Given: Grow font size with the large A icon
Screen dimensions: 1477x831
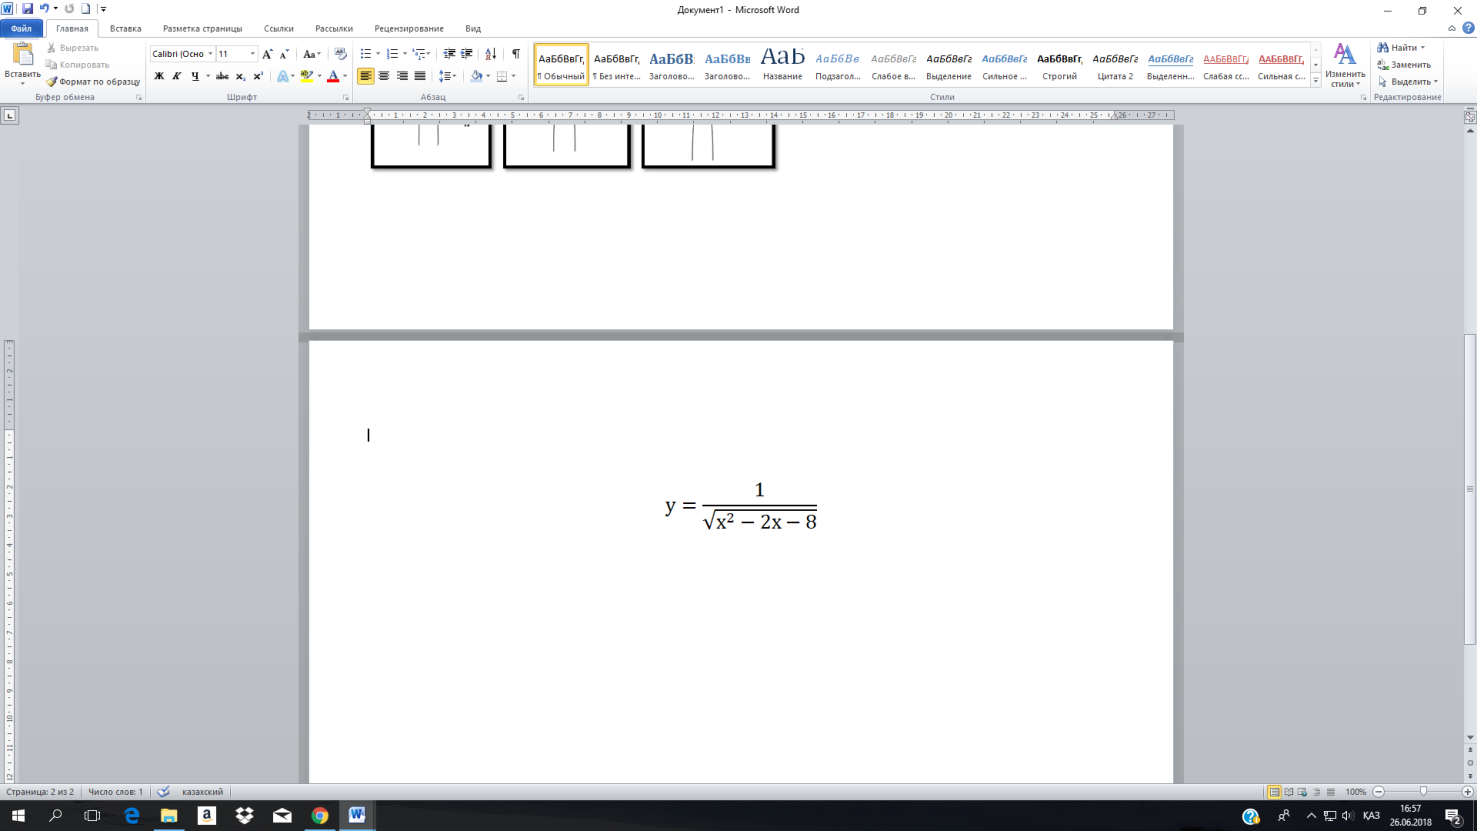Looking at the screenshot, I should point(268,54).
